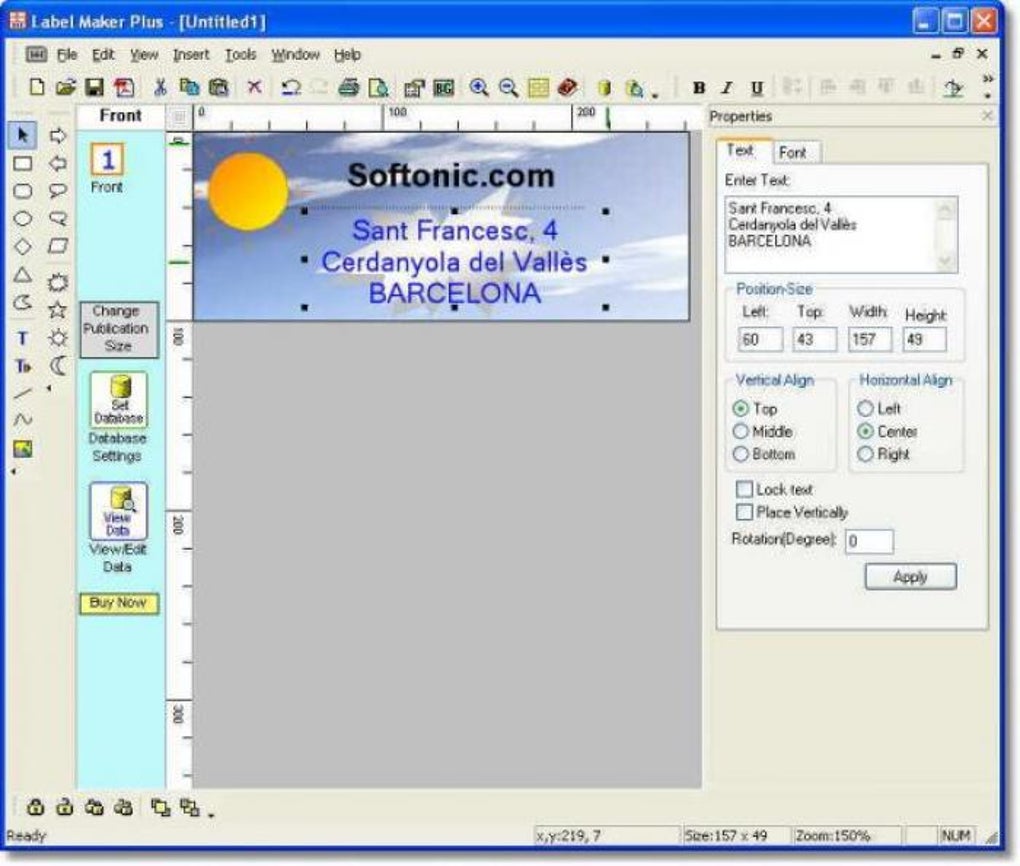Screen dimensions: 1020x866
Task: Open View Data icon
Action: tap(118, 511)
